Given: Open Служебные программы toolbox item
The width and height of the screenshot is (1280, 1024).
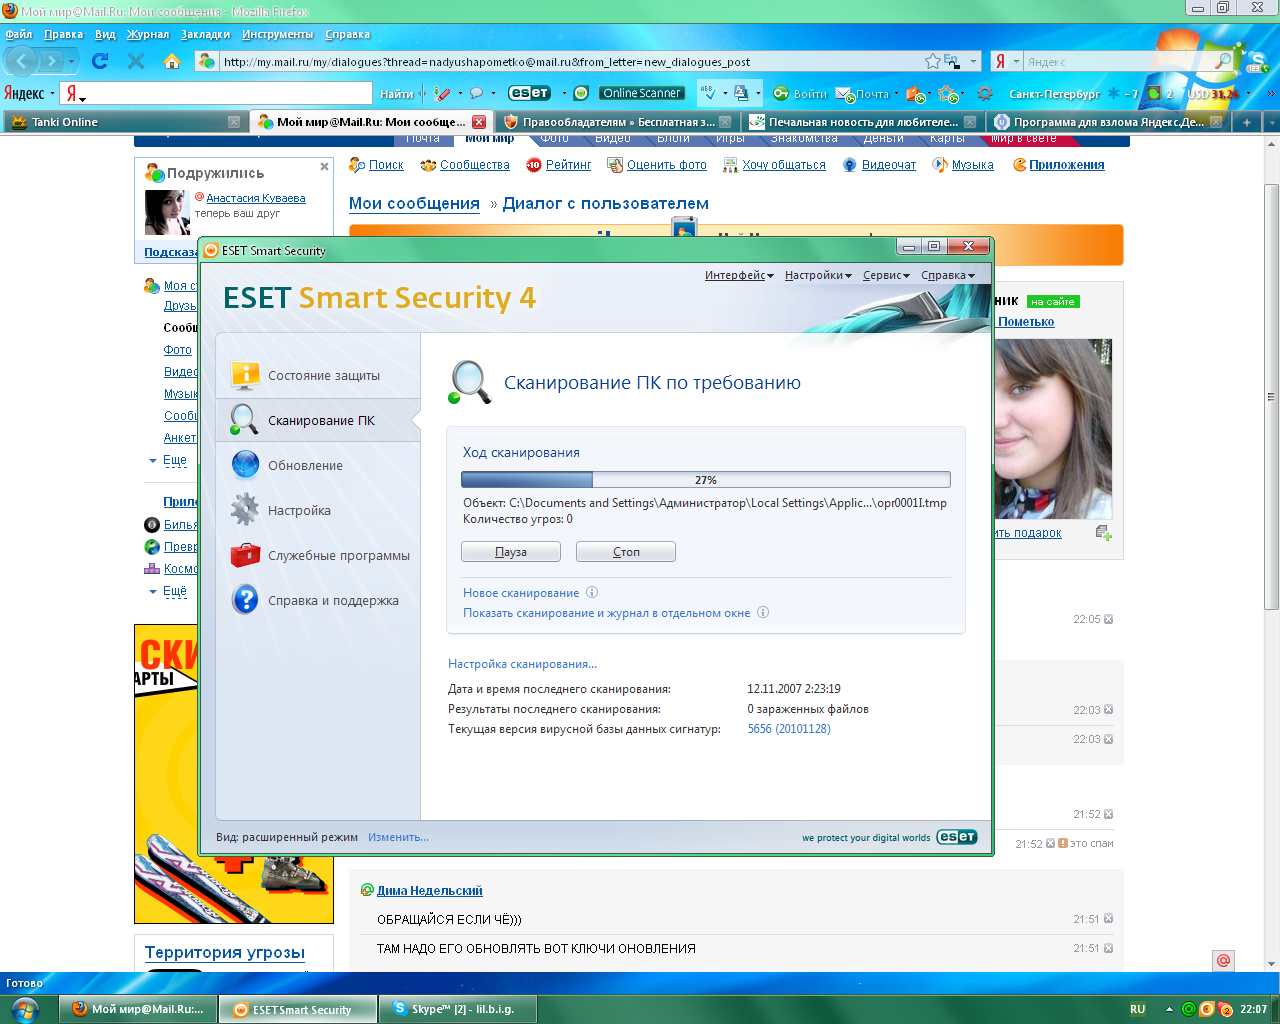Looking at the screenshot, I should tap(318, 555).
